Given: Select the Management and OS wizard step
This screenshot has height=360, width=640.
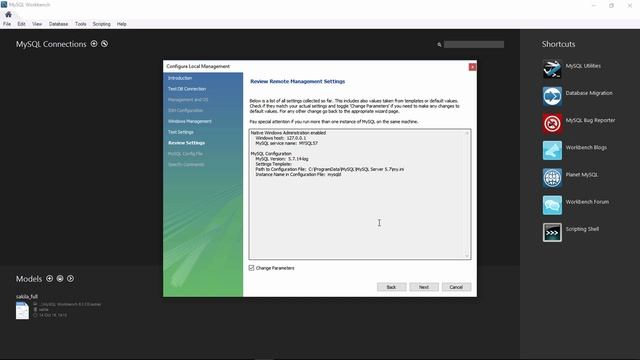Looking at the screenshot, I should pos(188,100).
